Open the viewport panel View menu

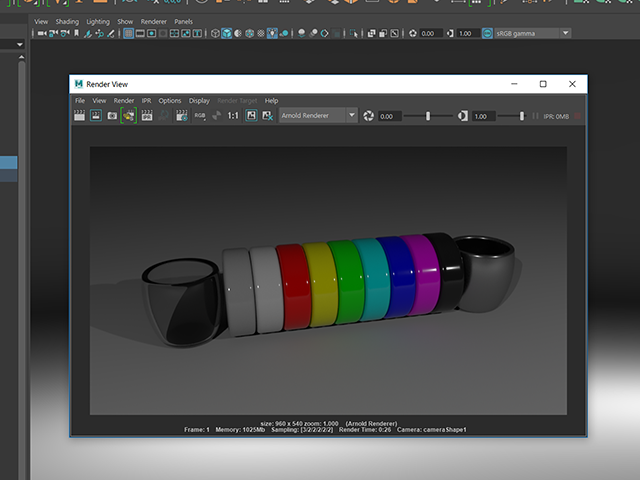click(x=41, y=22)
